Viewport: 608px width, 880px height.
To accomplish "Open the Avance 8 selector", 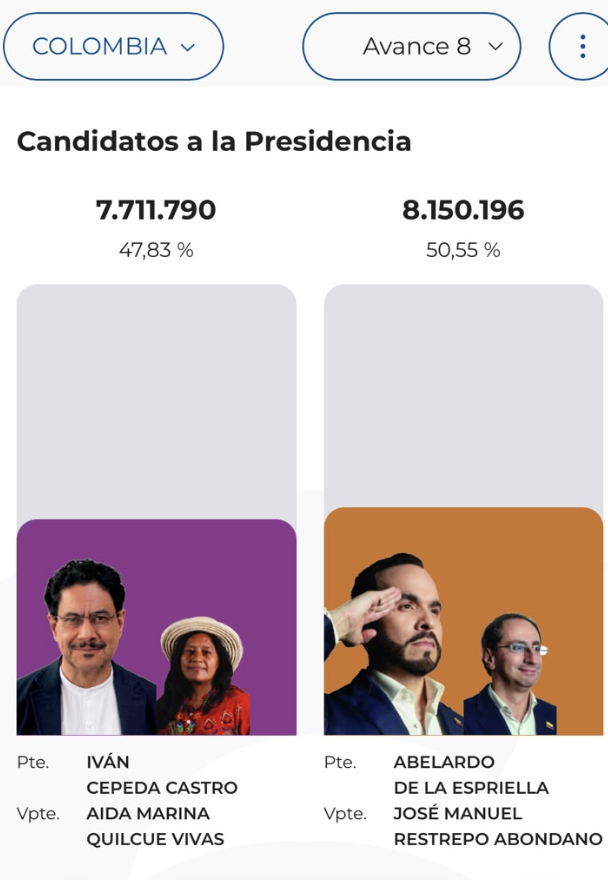I will 412,47.
